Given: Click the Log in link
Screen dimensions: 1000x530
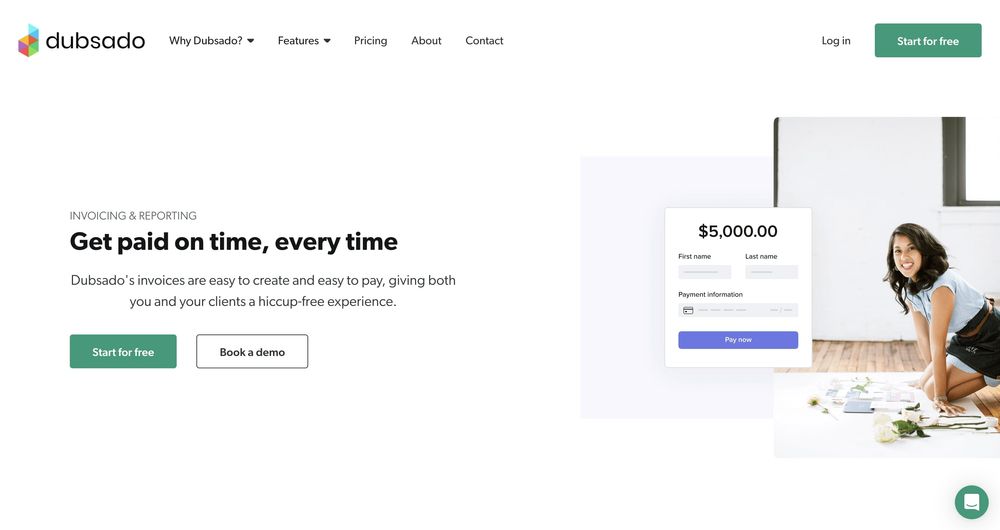Looking at the screenshot, I should click(836, 41).
